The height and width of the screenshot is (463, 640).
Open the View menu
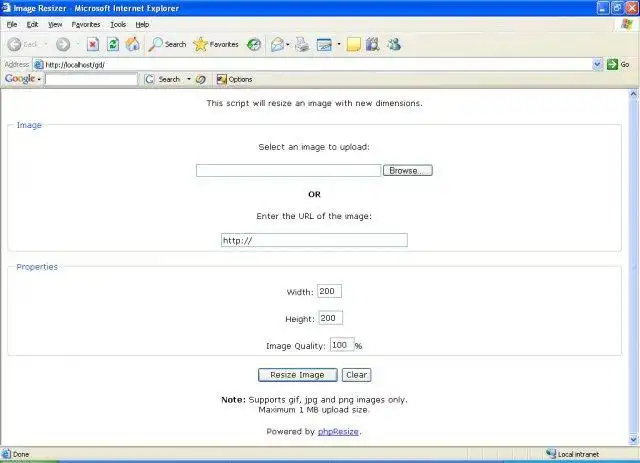(x=55, y=24)
